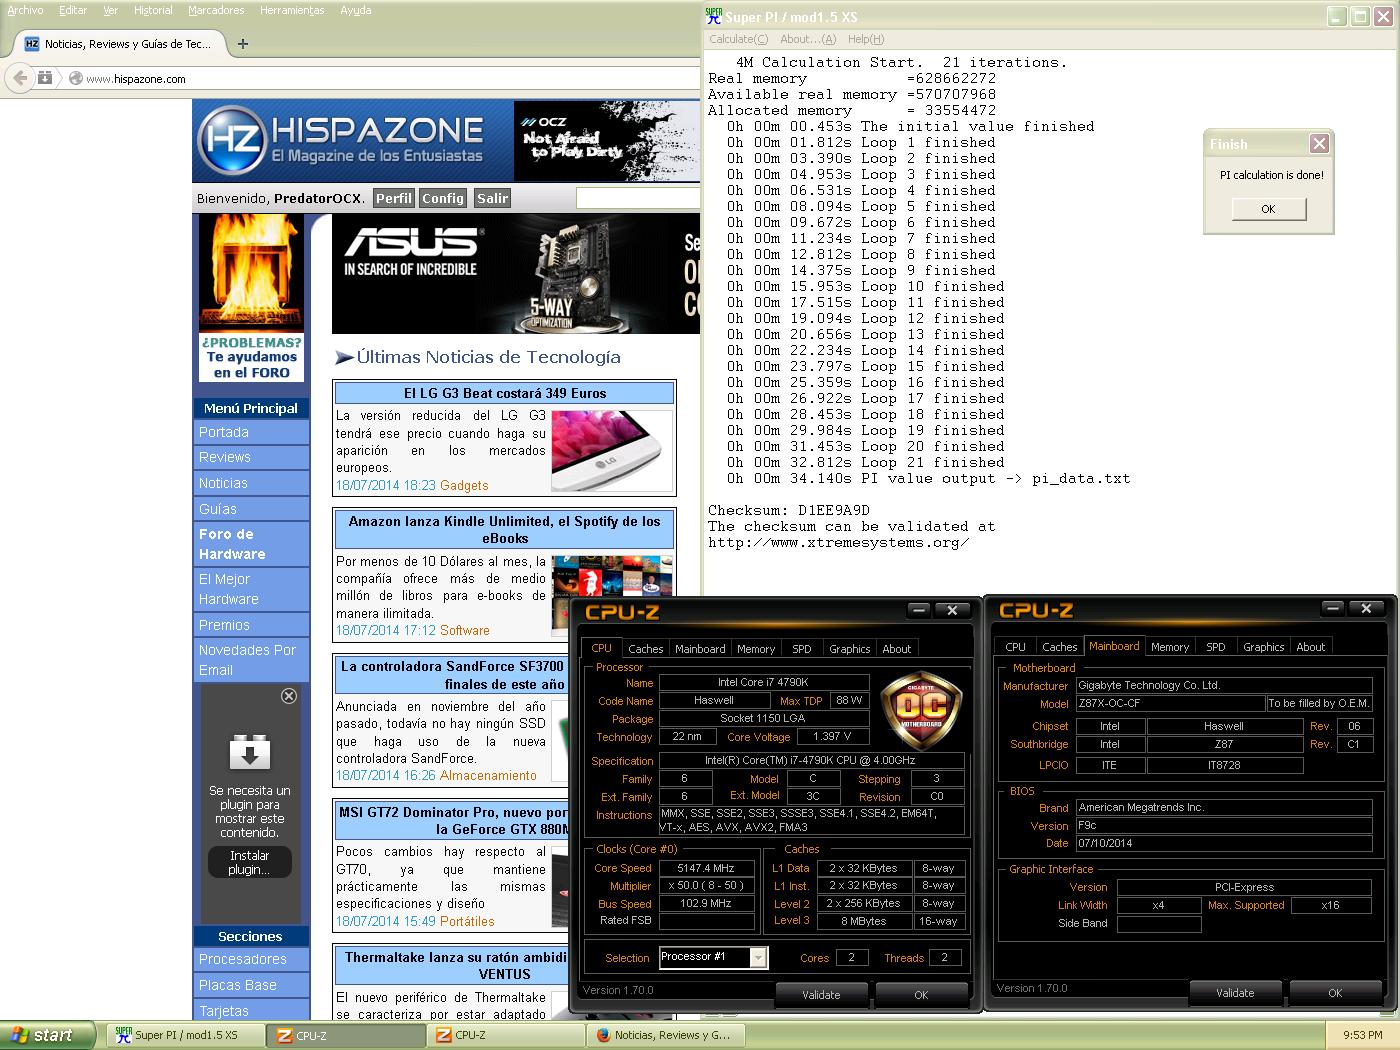The height and width of the screenshot is (1050, 1400).
Task: Log out with the Salir button
Action: (492, 198)
